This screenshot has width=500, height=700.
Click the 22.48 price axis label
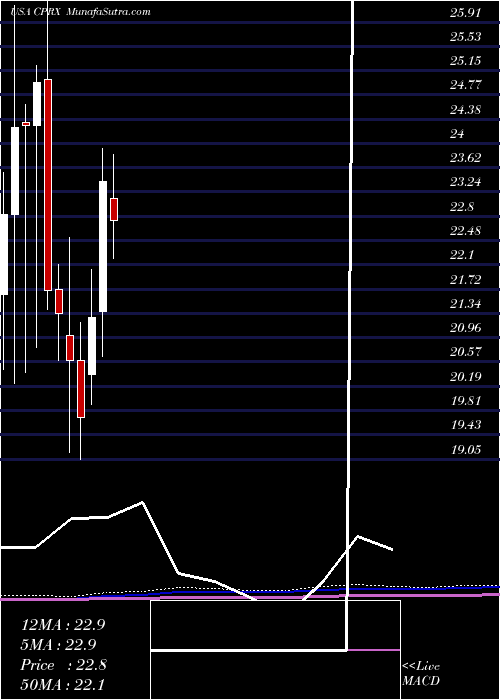click(x=466, y=231)
